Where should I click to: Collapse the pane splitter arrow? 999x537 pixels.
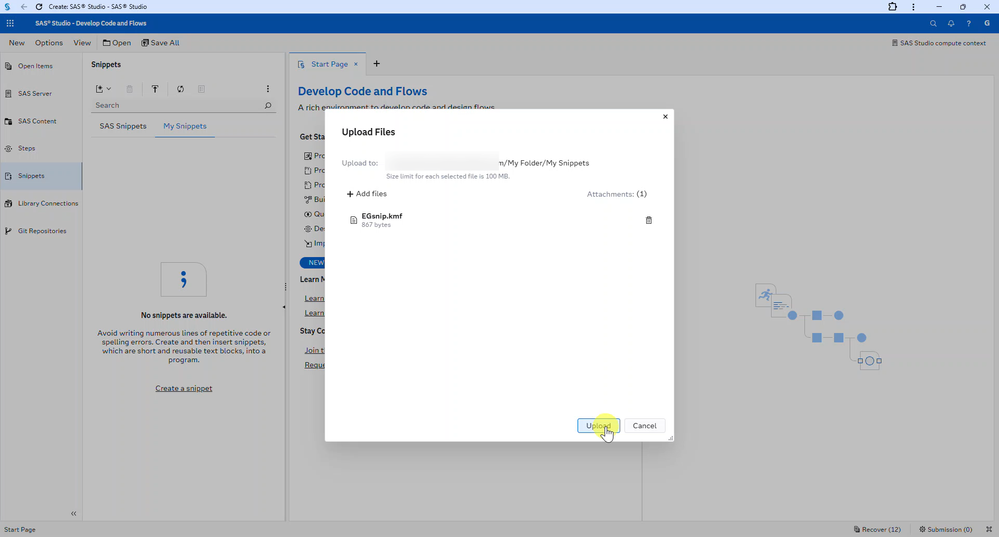point(284,307)
